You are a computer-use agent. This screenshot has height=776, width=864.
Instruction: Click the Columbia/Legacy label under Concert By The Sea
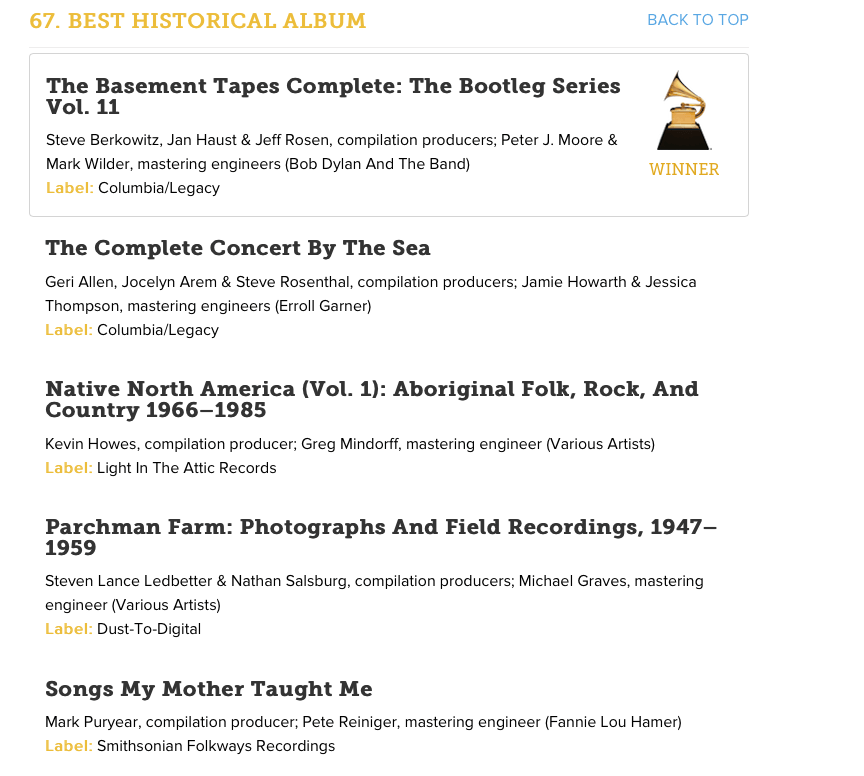(158, 330)
